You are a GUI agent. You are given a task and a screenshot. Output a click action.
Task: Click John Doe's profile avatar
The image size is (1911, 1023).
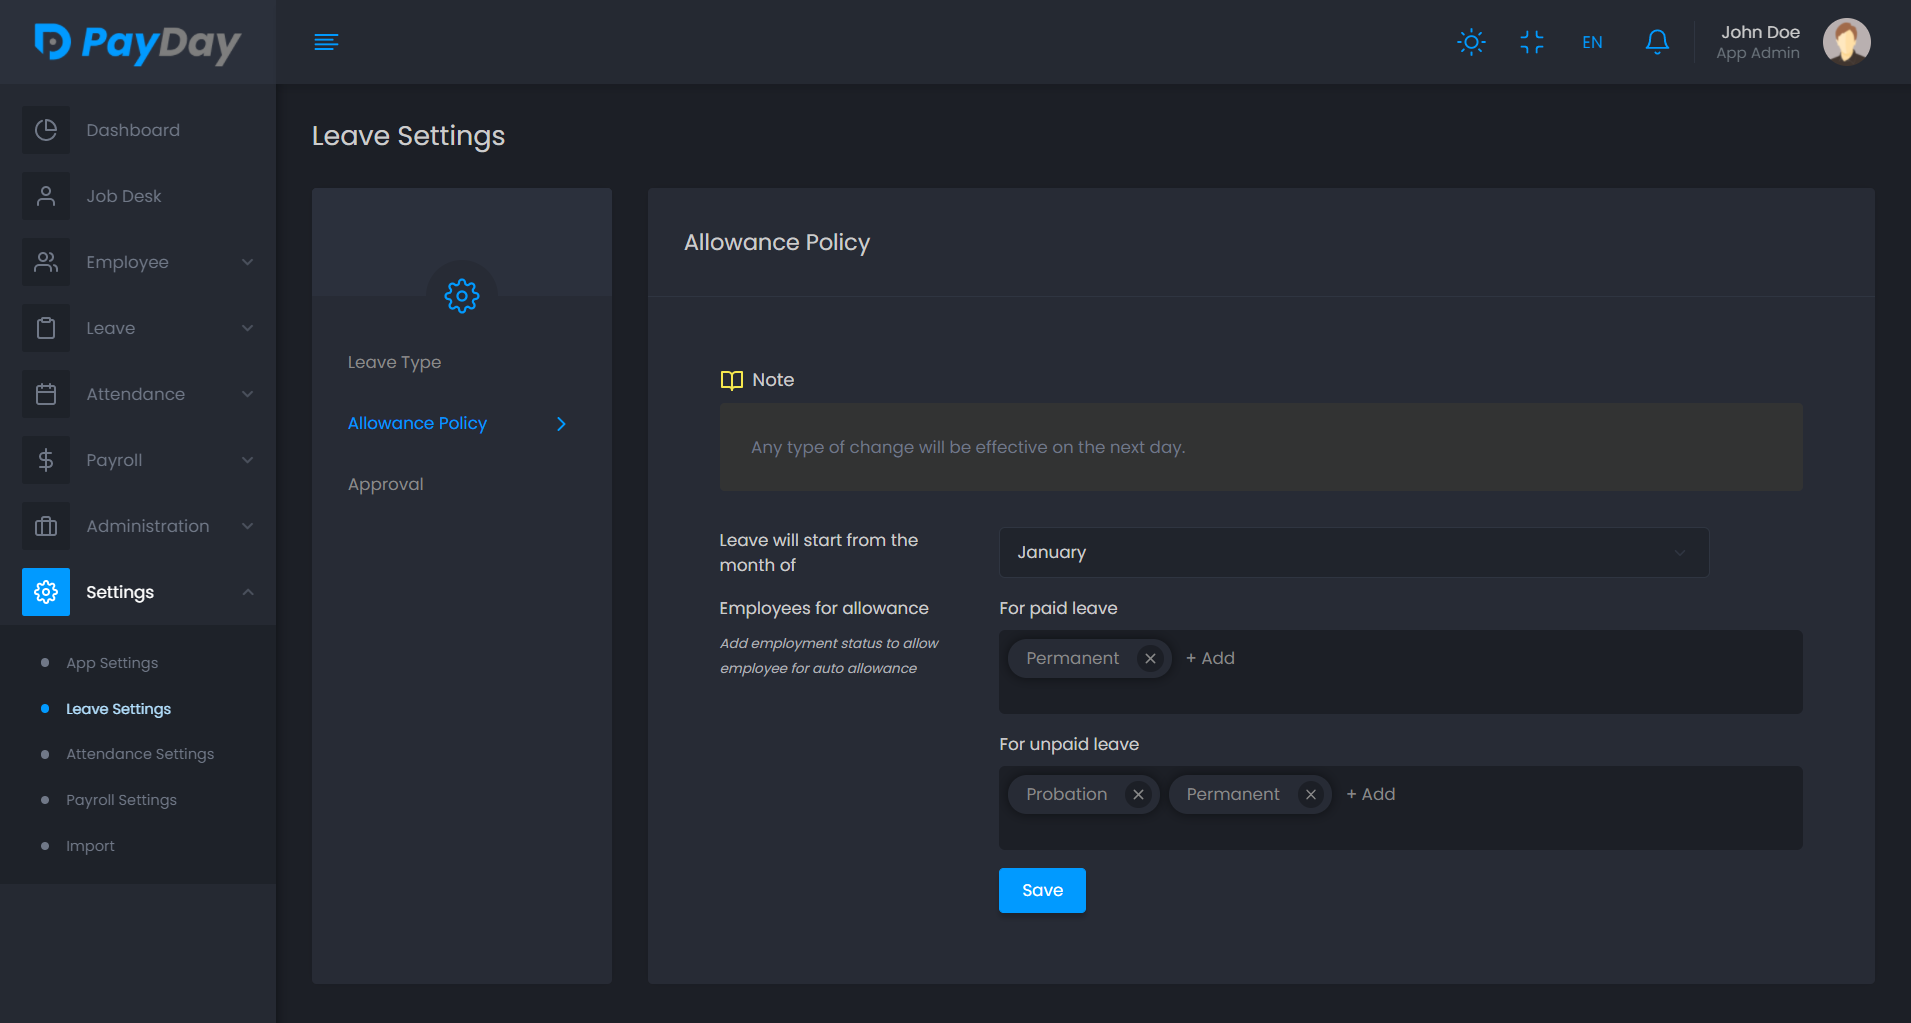click(x=1846, y=42)
